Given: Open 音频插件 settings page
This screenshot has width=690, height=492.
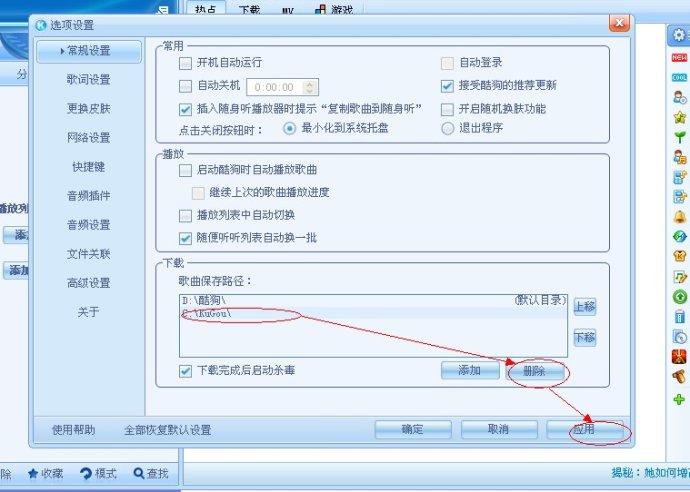Looking at the screenshot, I should point(88,196).
